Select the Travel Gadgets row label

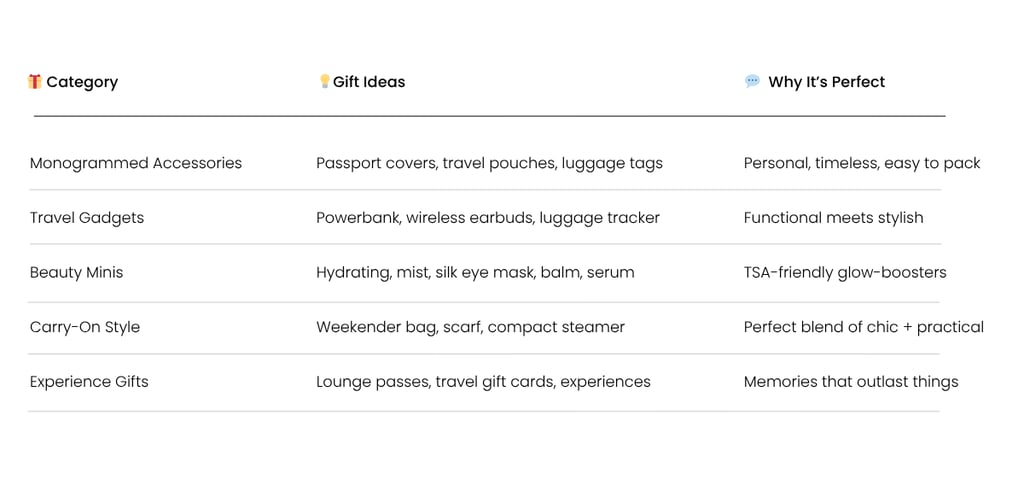coord(87,218)
